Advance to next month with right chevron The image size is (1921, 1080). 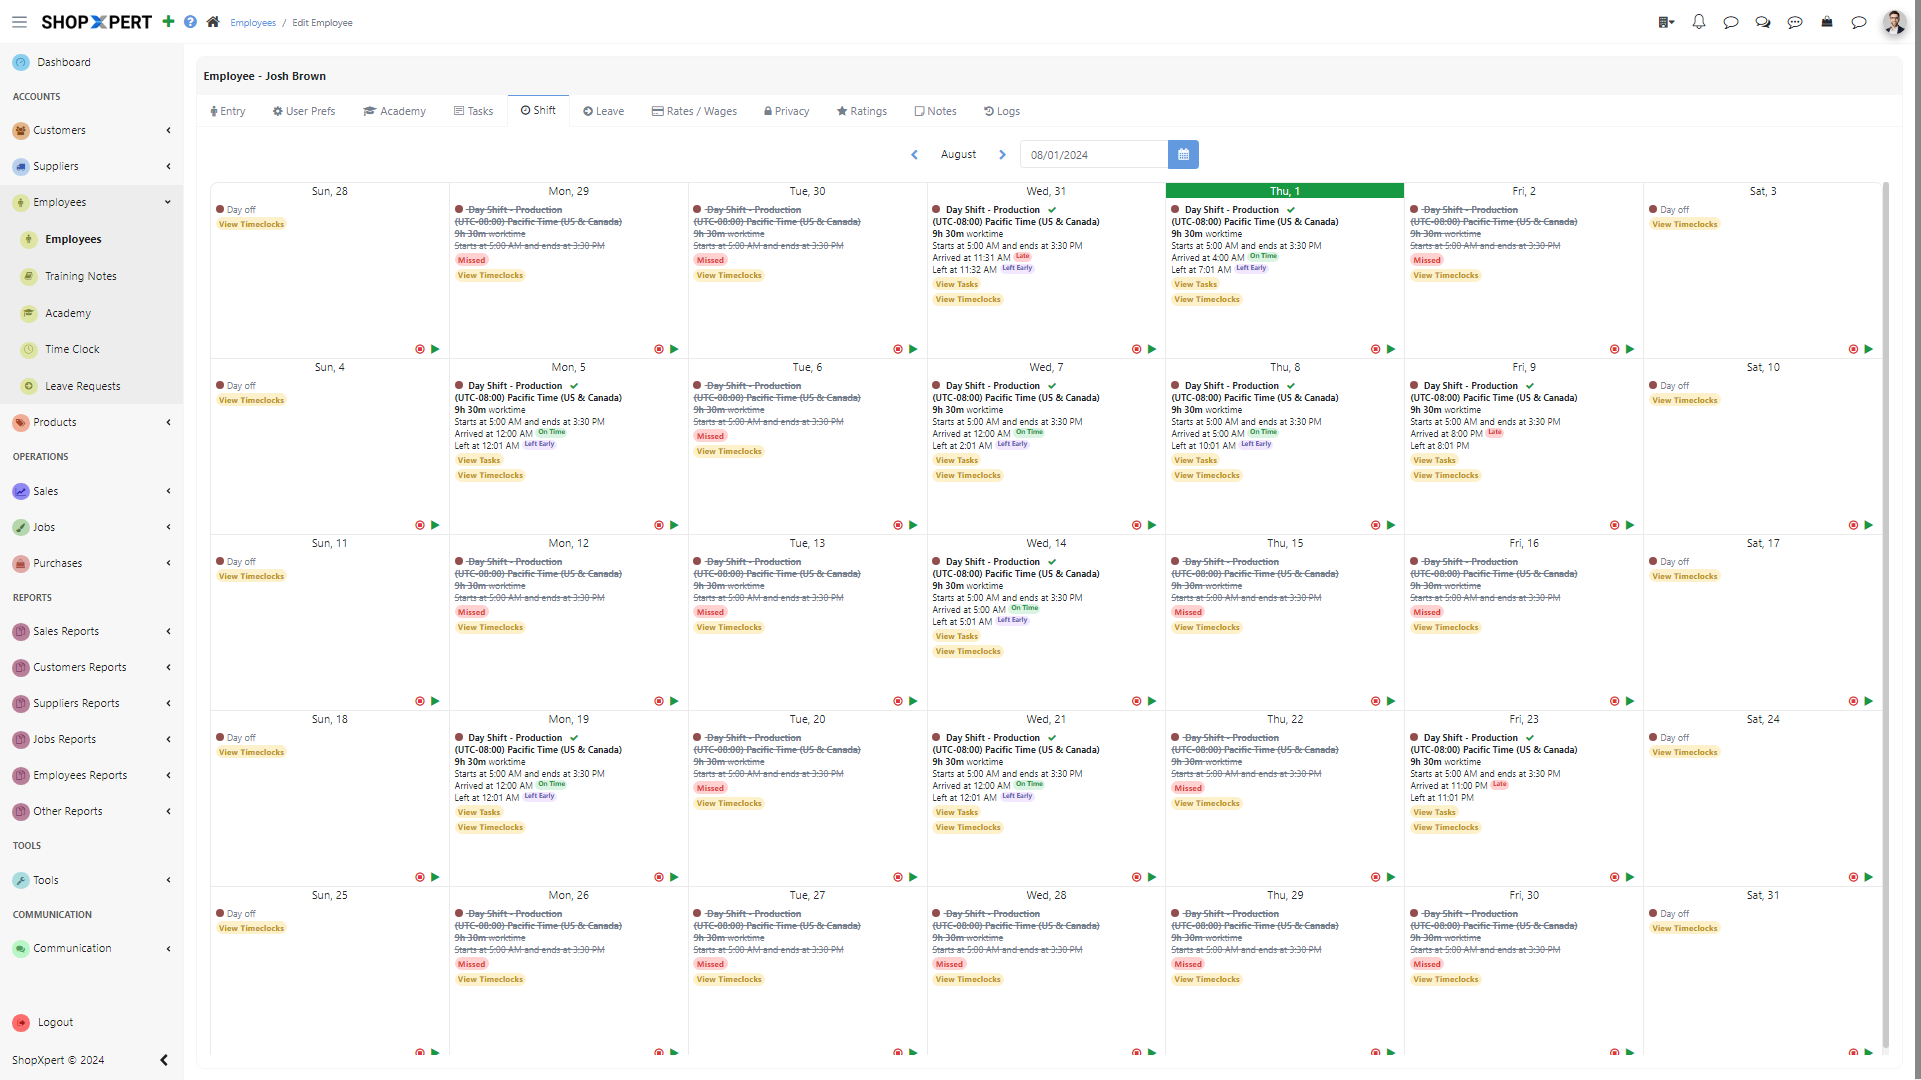(x=1002, y=154)
